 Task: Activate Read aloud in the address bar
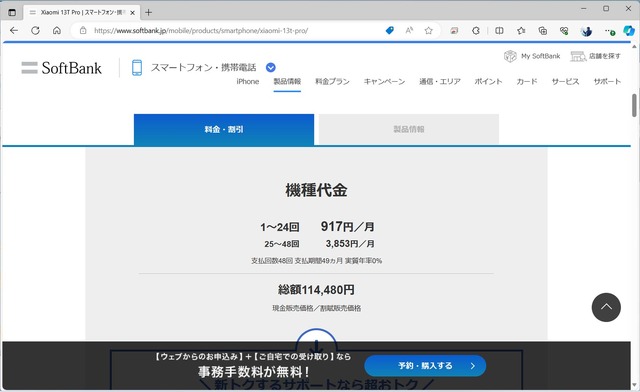click(409, 31)
